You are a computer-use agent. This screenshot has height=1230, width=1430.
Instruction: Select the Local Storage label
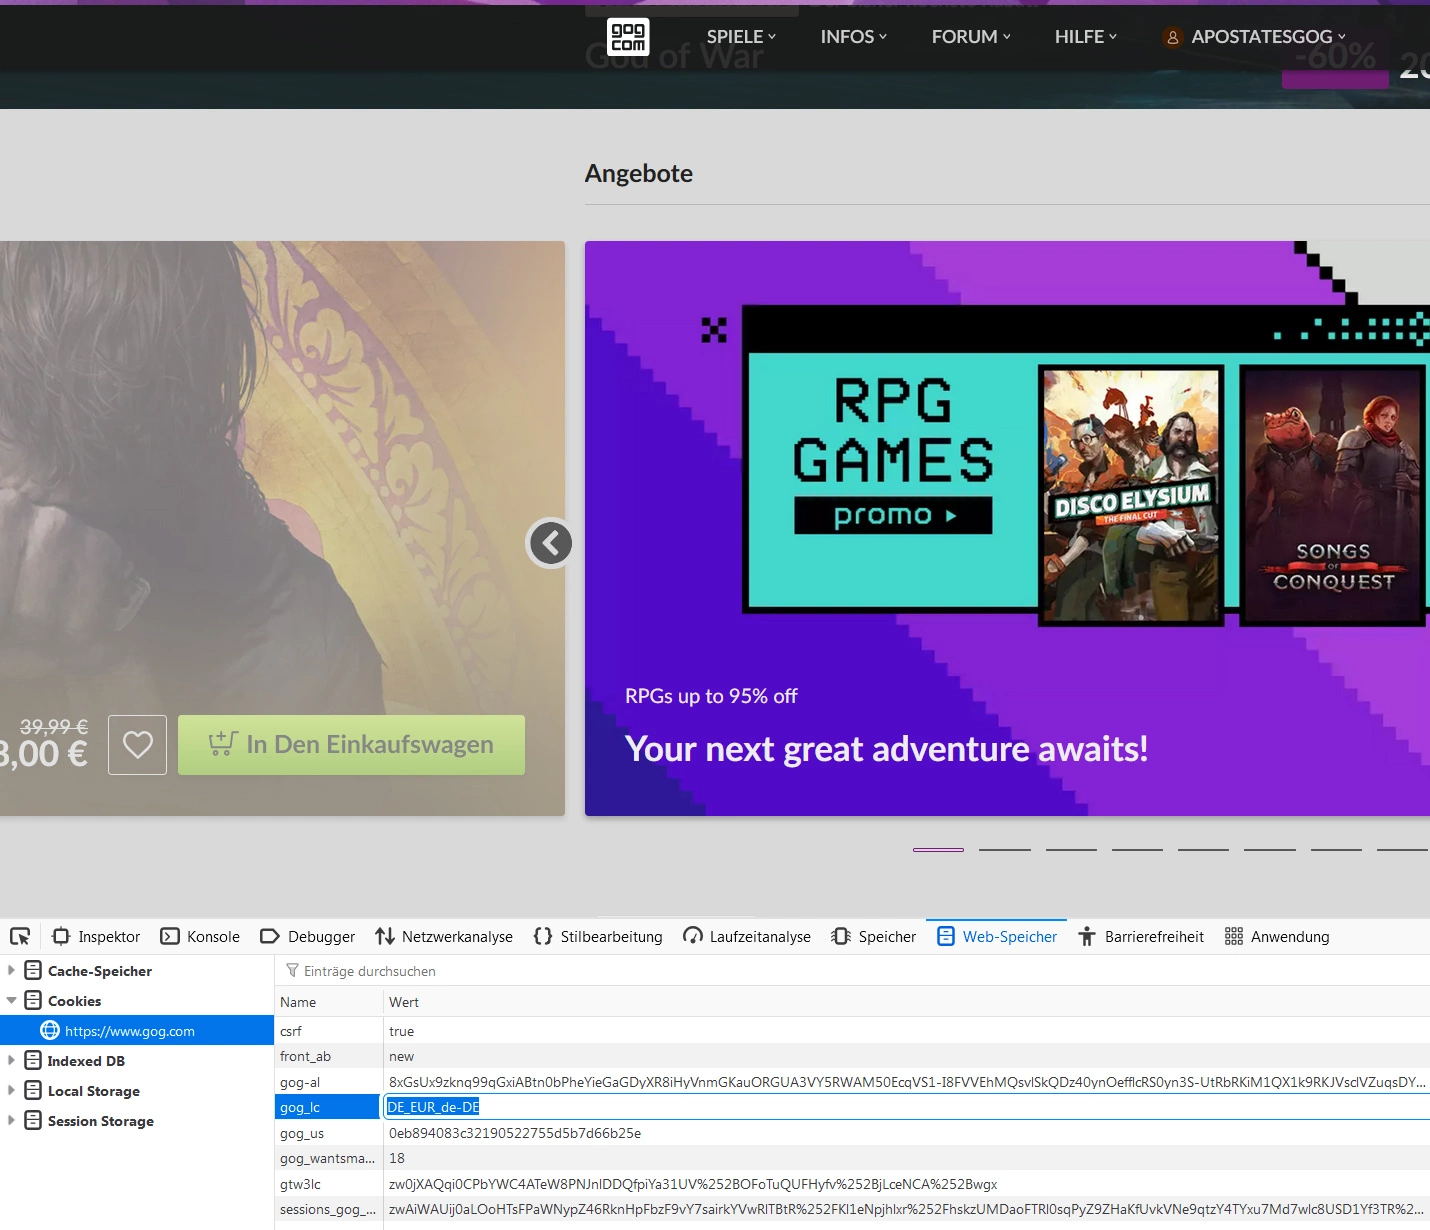(x=94, y=1091)
